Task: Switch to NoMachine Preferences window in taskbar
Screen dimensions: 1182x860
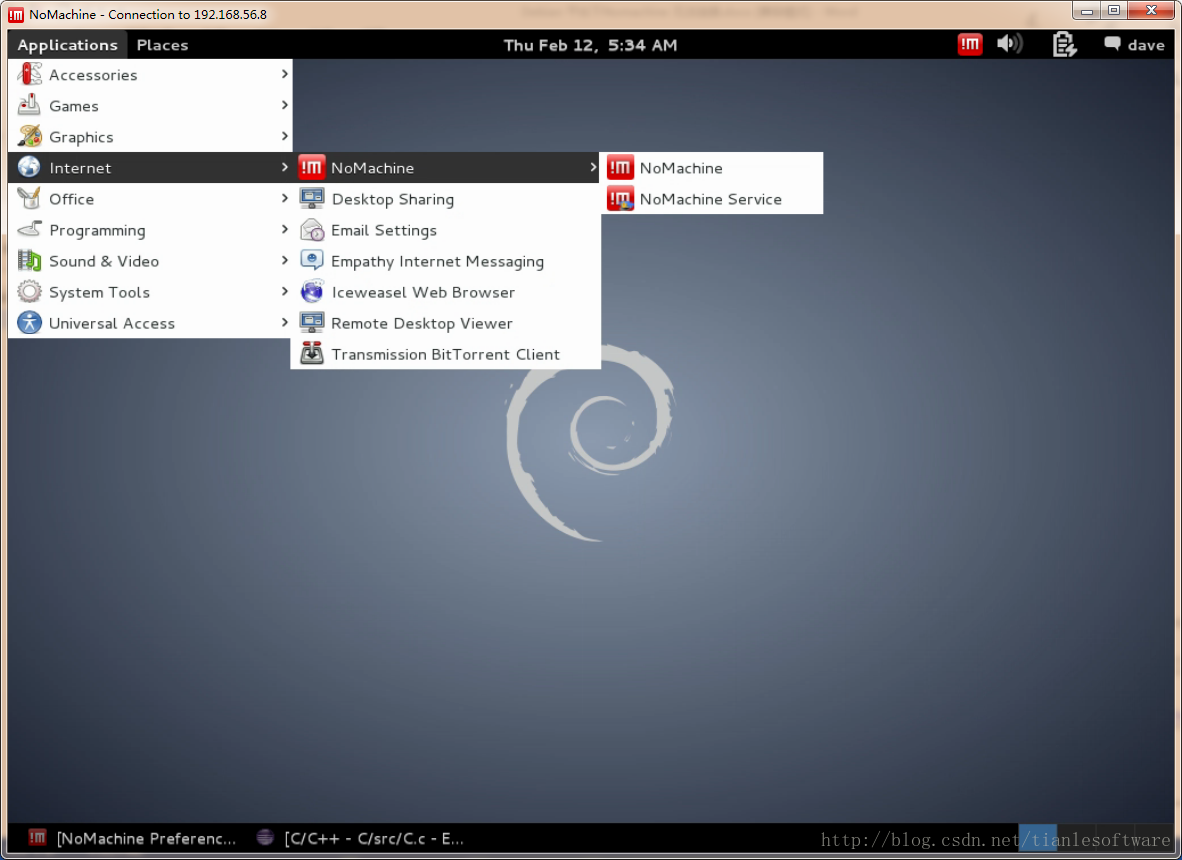Action: [133, 838]
